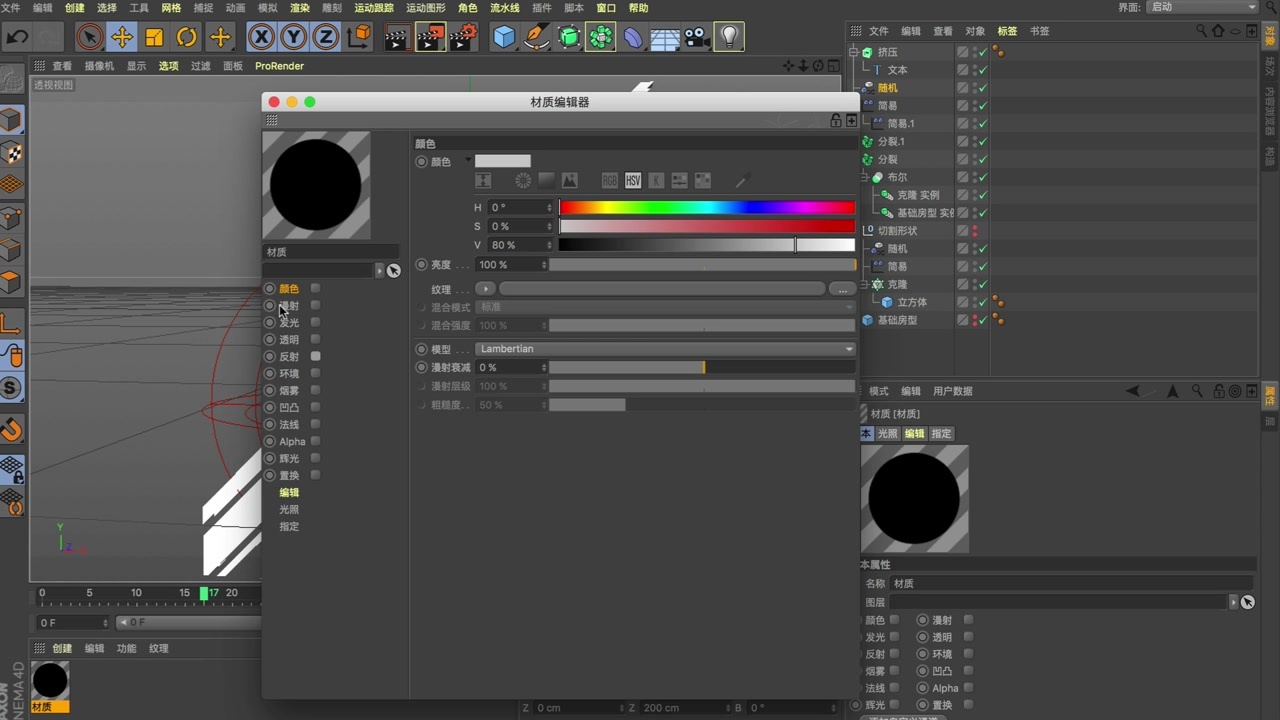
Task: Pick a color with the eyedropper
Action: click(742, 181)
